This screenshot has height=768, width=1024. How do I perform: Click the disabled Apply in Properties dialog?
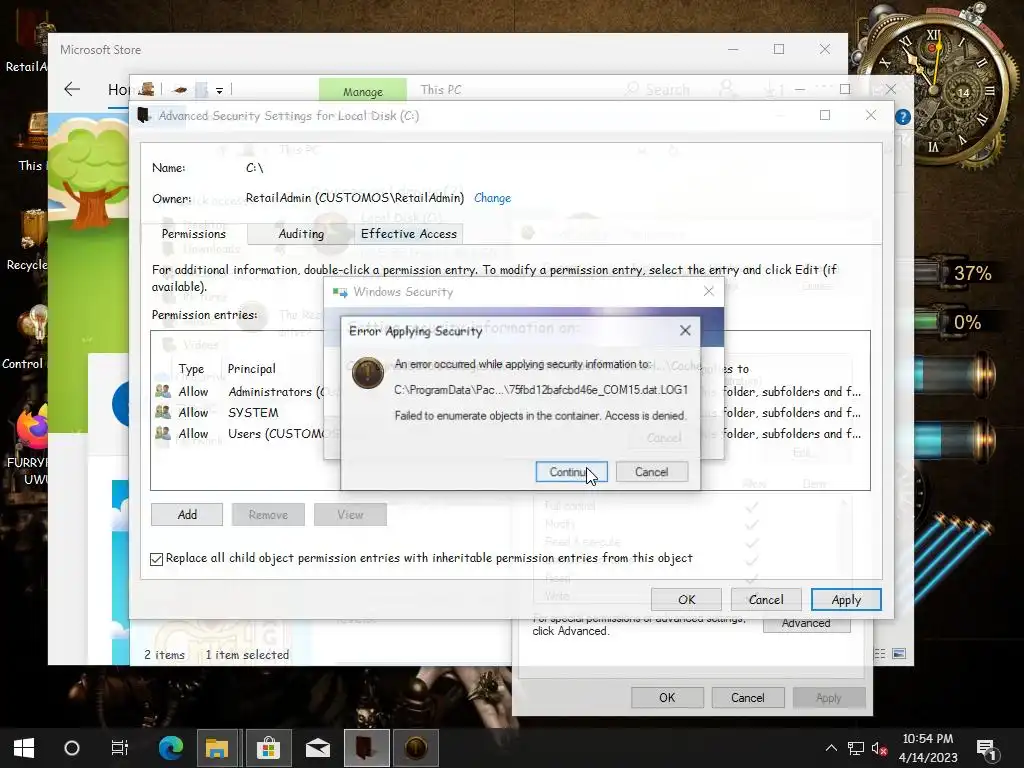829,697
